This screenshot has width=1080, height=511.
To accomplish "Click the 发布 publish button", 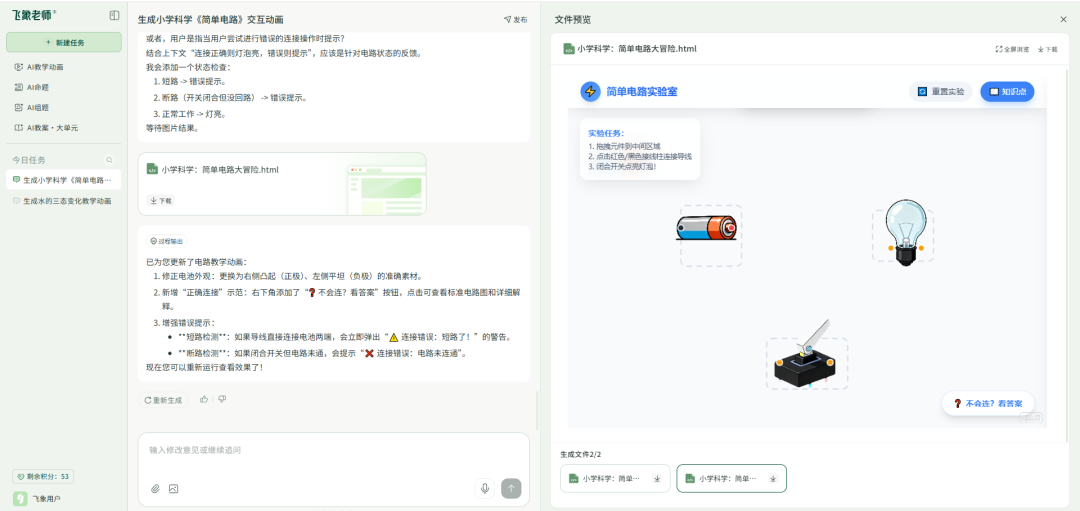I will (515, 19).
